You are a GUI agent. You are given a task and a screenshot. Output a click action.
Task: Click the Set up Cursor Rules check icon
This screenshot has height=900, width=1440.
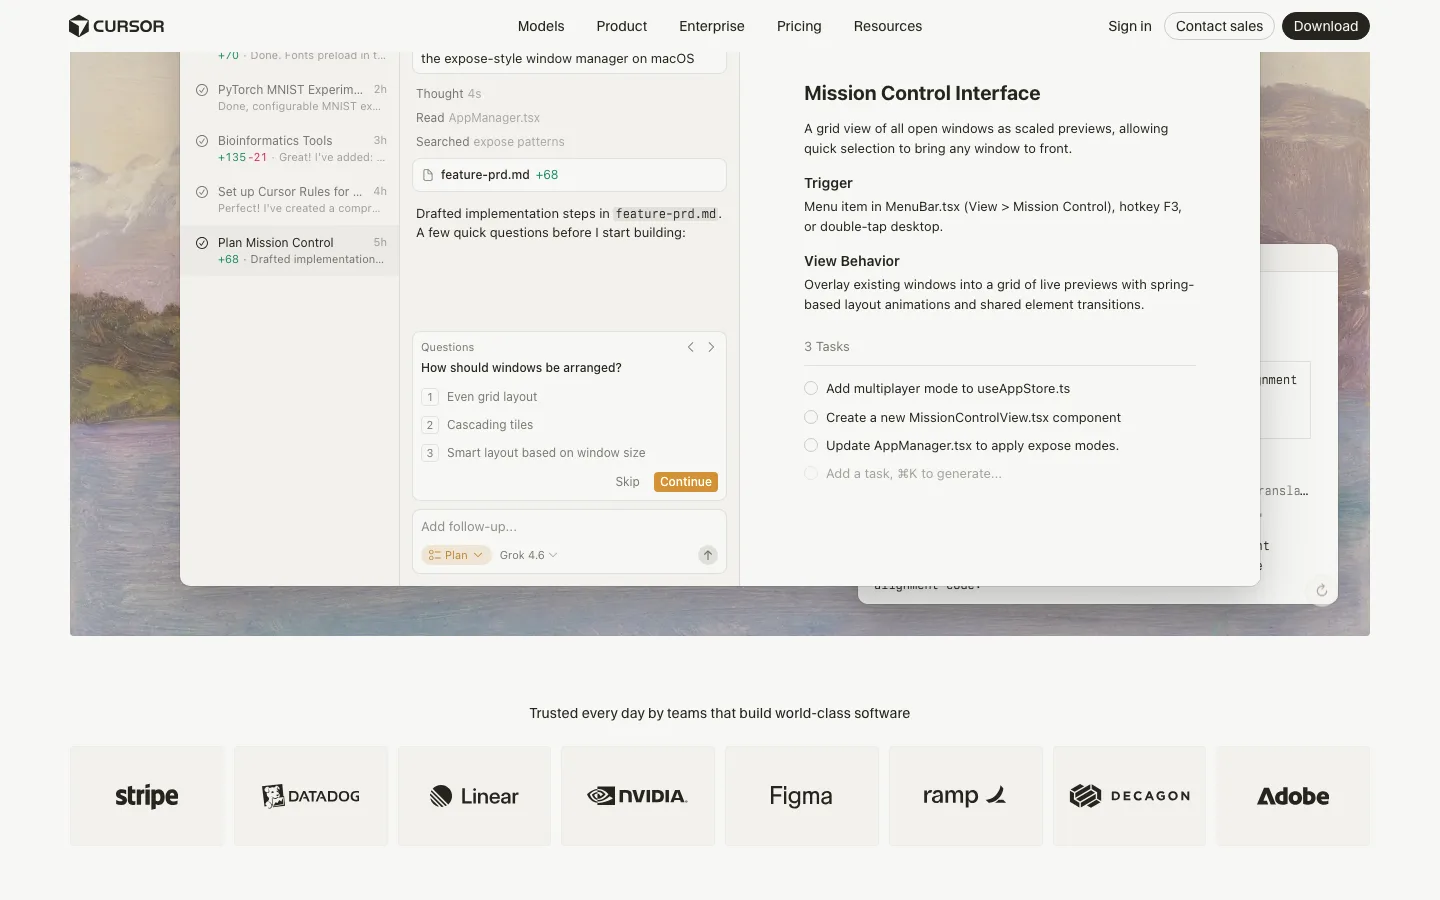click(202, 192)
